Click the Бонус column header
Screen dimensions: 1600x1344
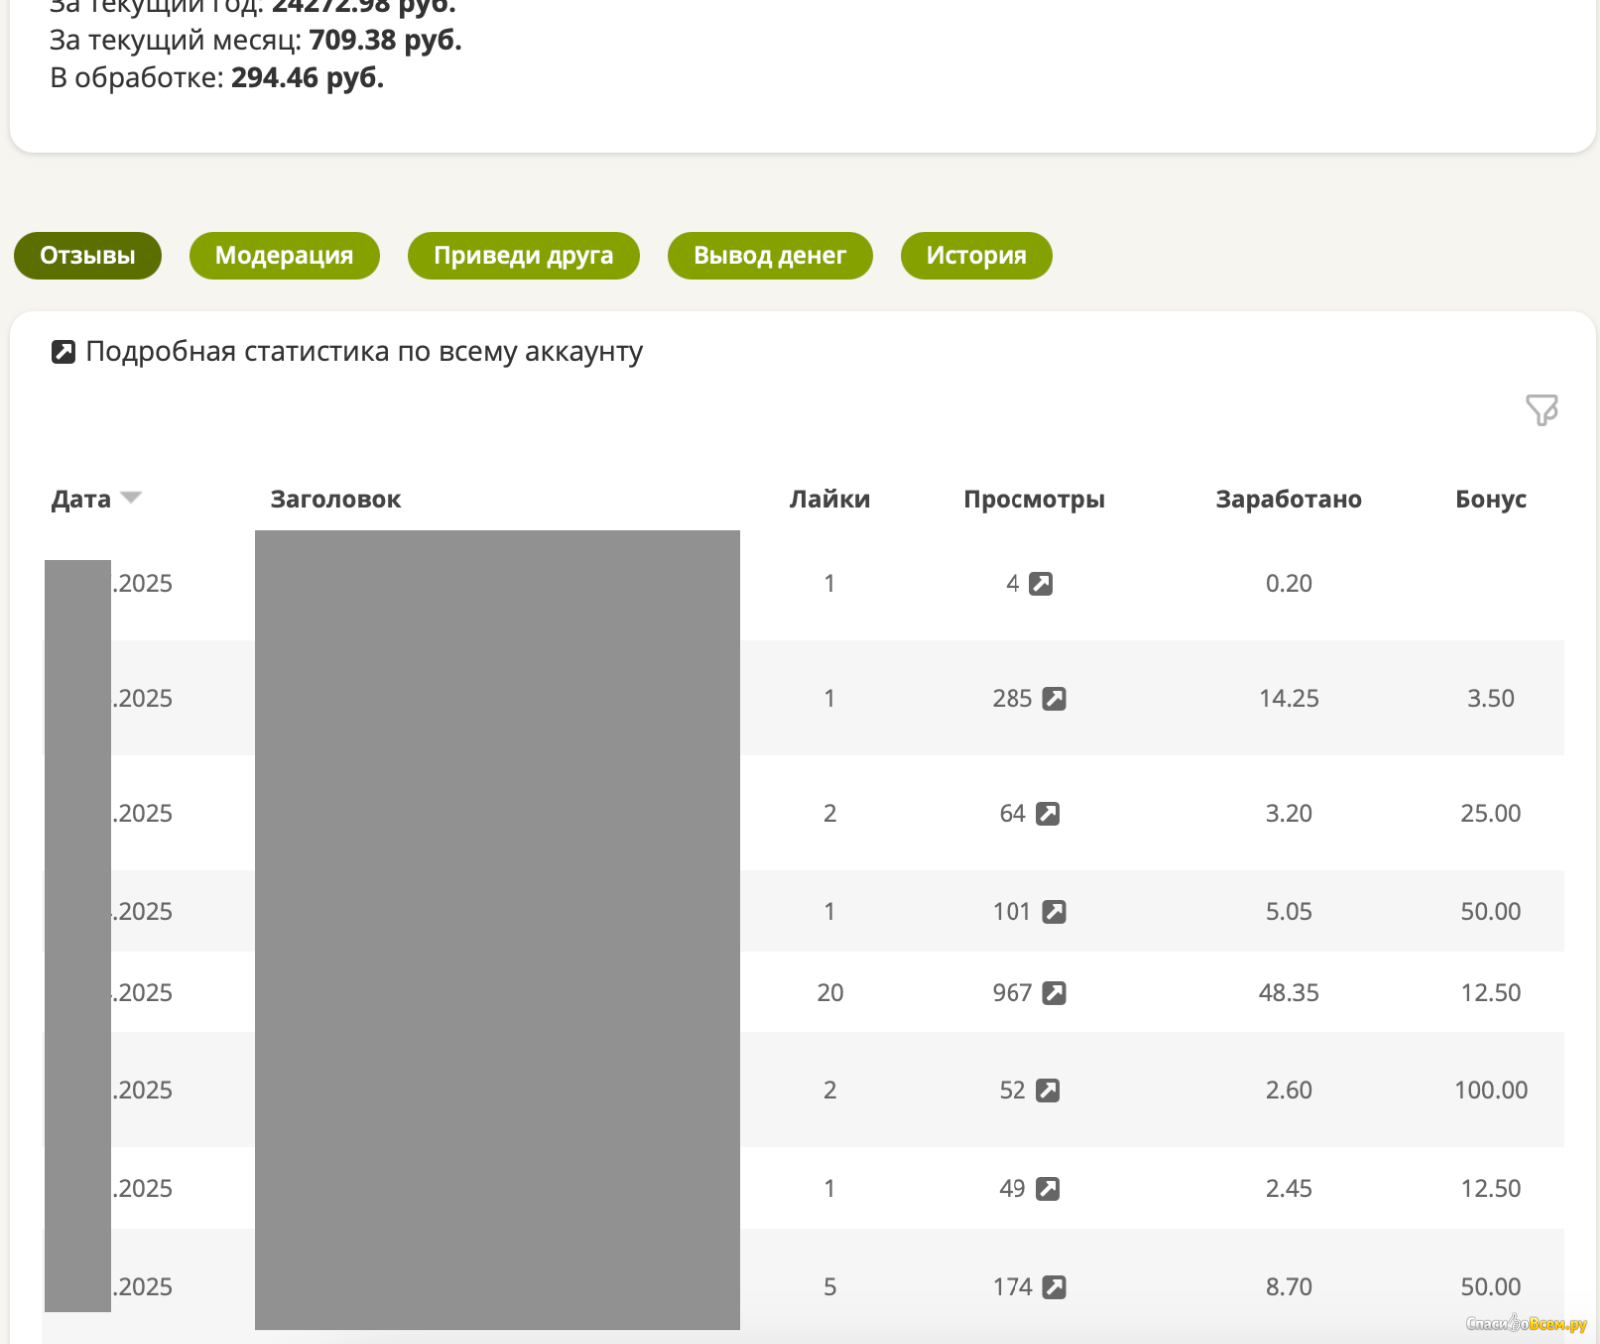[1491, 499]
